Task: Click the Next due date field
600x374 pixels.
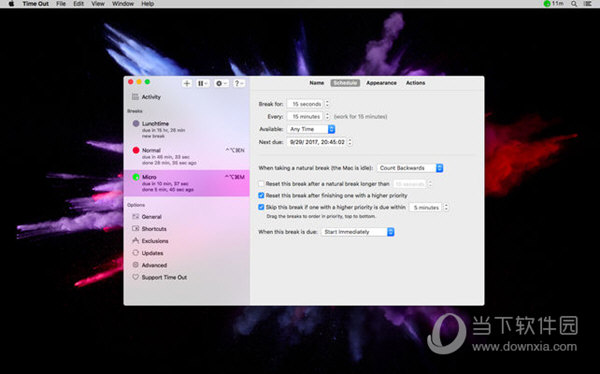Action: pos(317,142)
